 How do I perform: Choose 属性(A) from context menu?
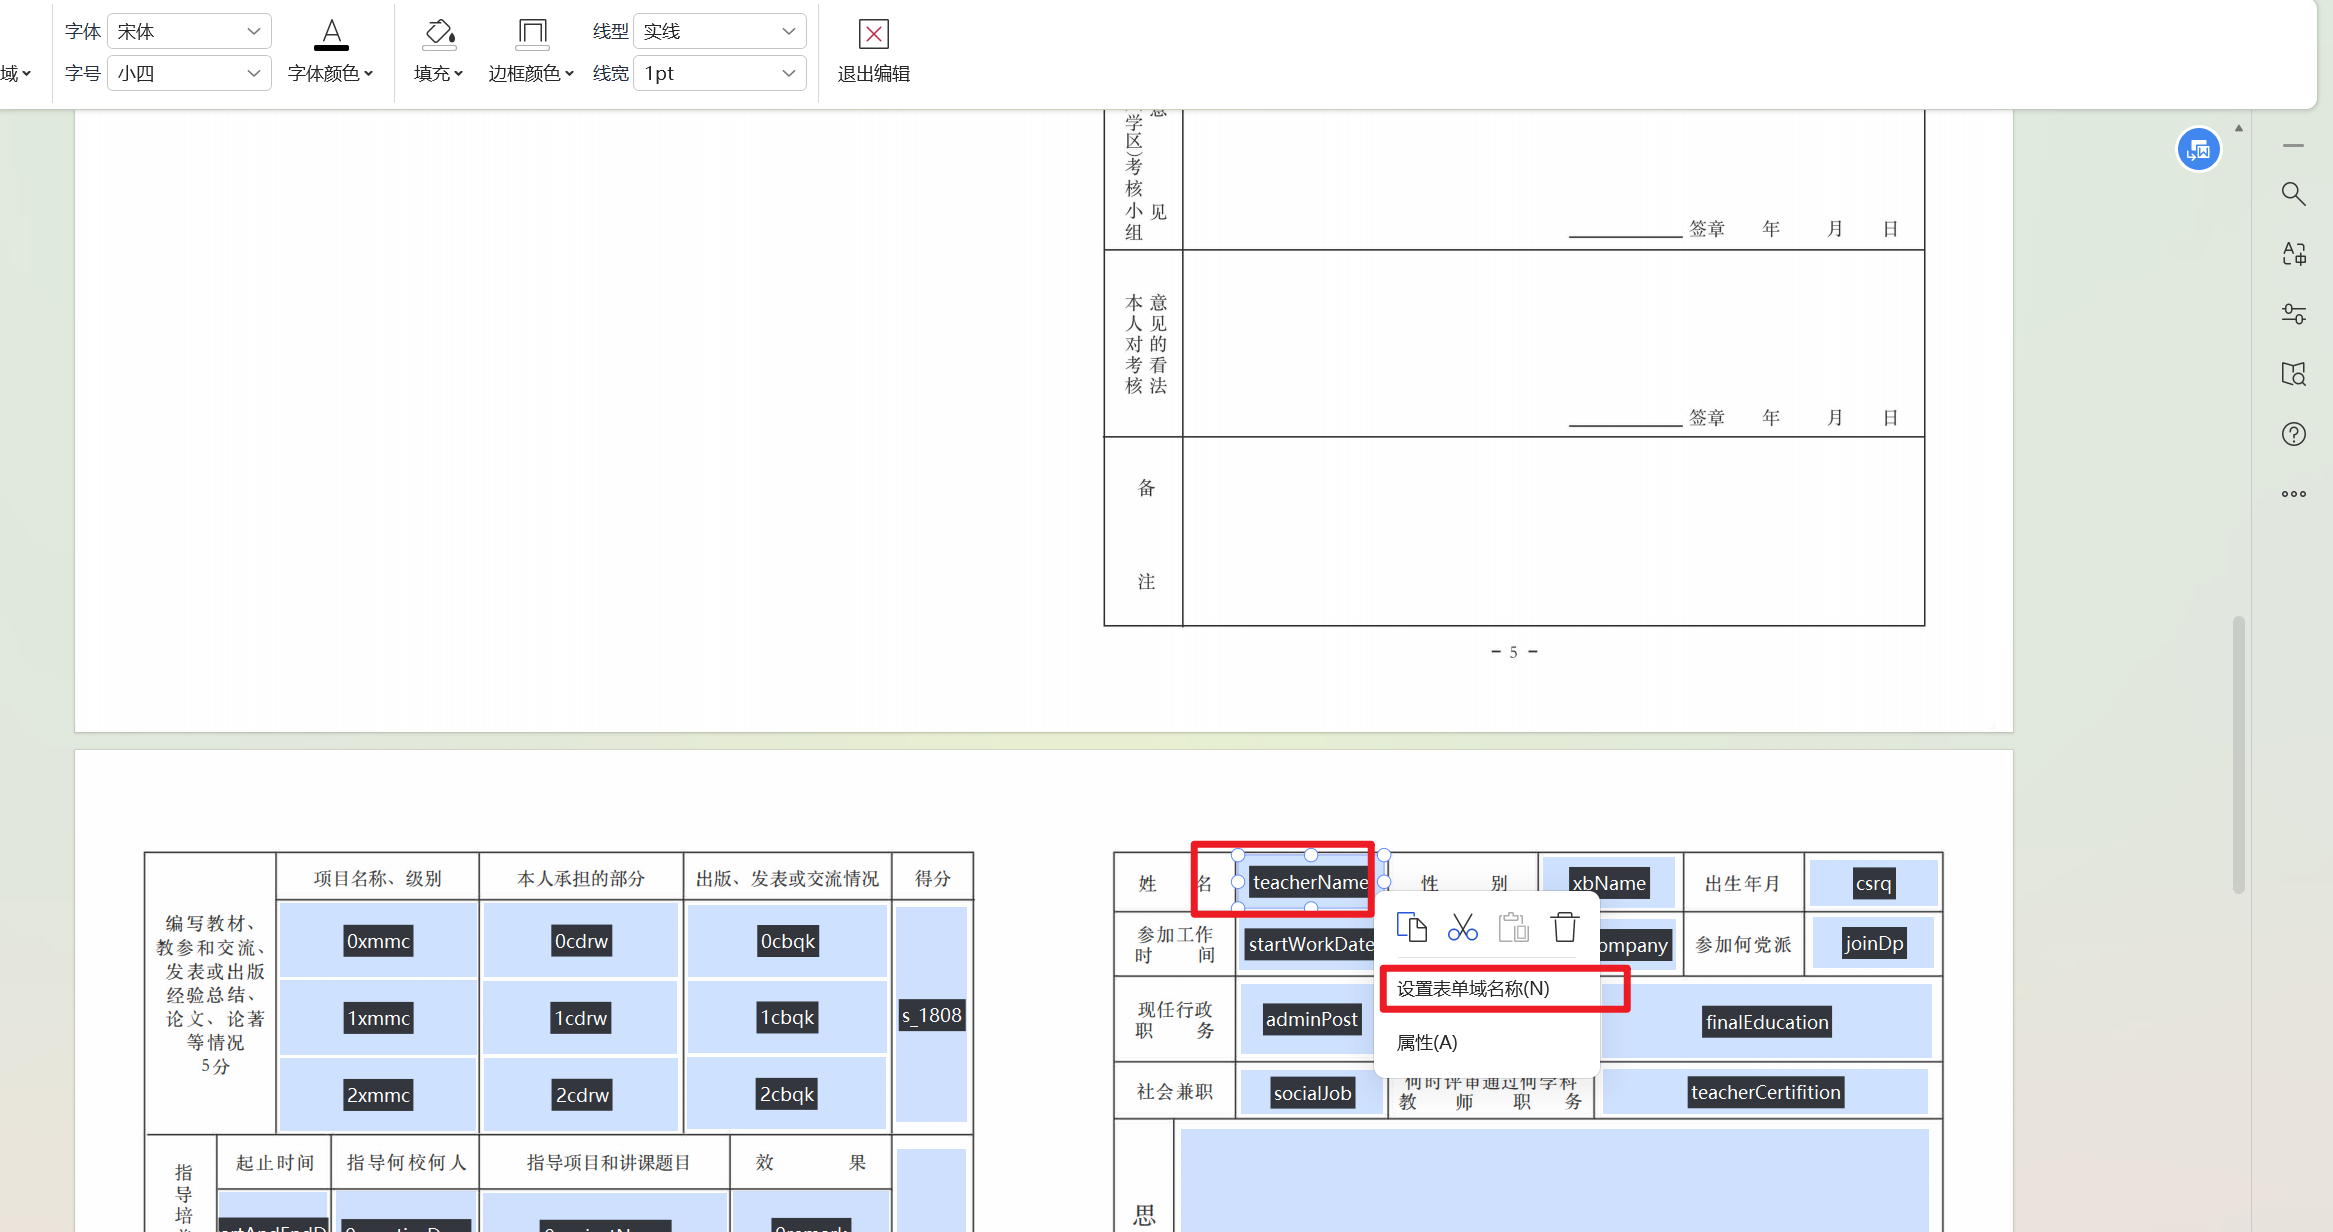pyautogui.click(x=1427, y=1043)
